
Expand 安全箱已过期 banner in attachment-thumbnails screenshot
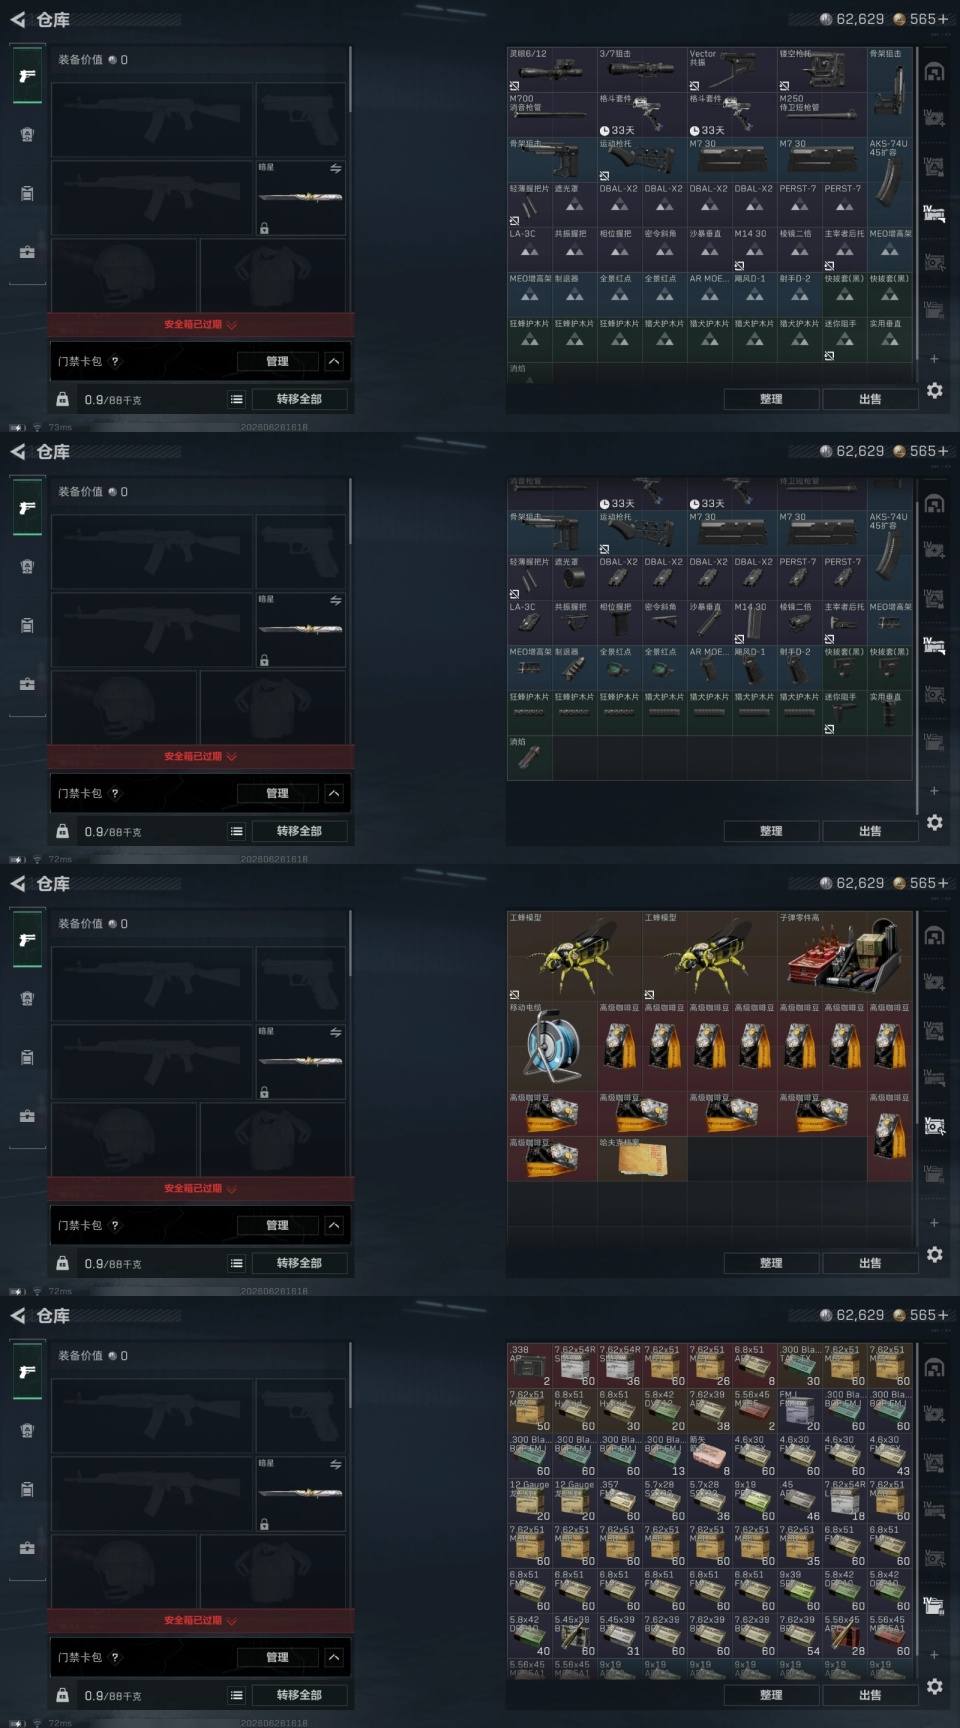200,756
